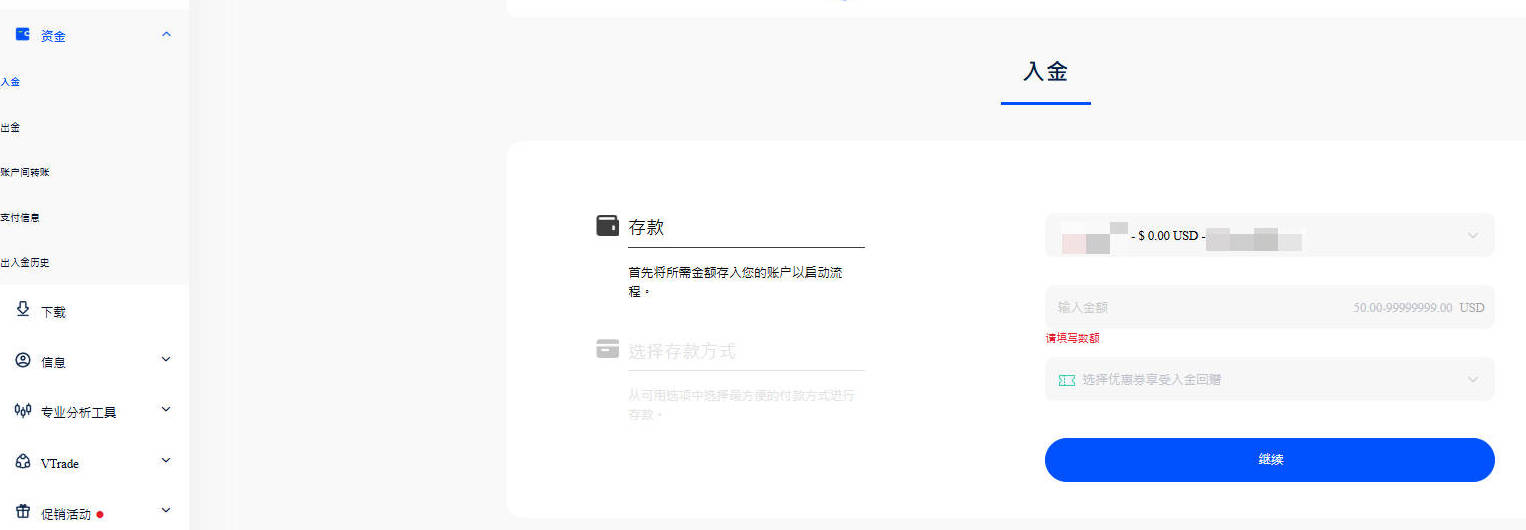
Task: Click the 下载 download icon
Action: tap(23, 310)
